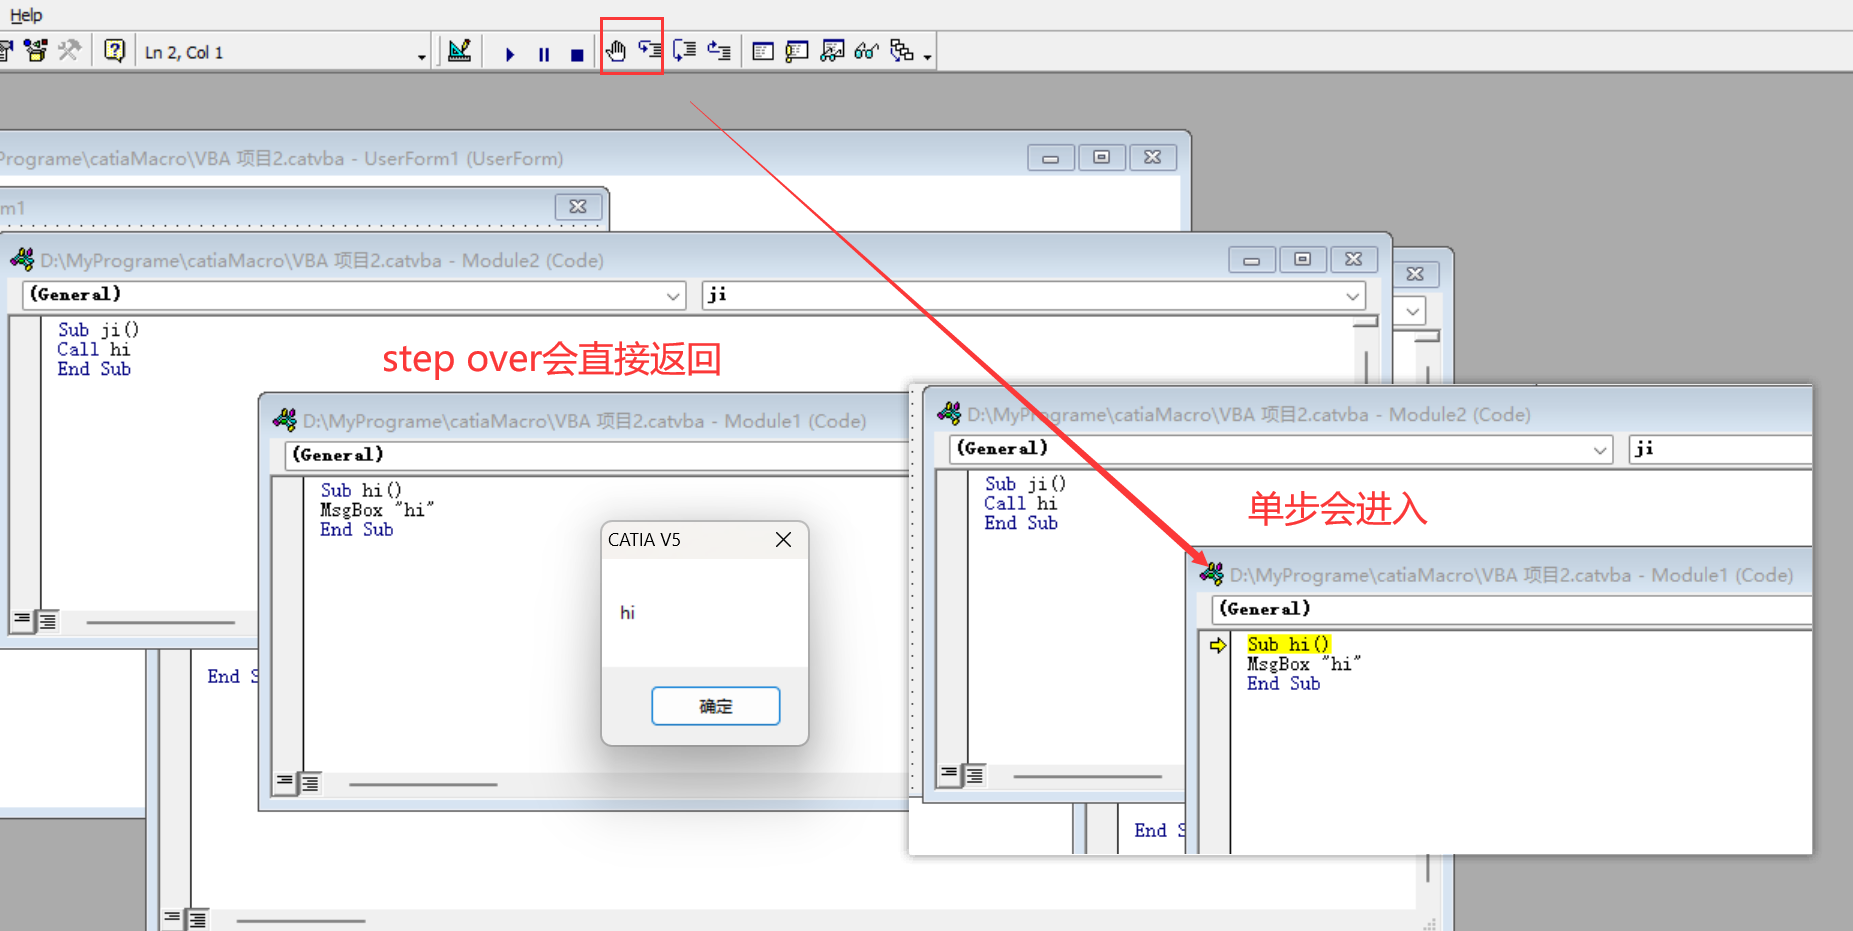Toggle Procedure View in Module2 near 'step over会直接返回'
The width and height of the screenshot is (1853, 931).
click(22, 621)
